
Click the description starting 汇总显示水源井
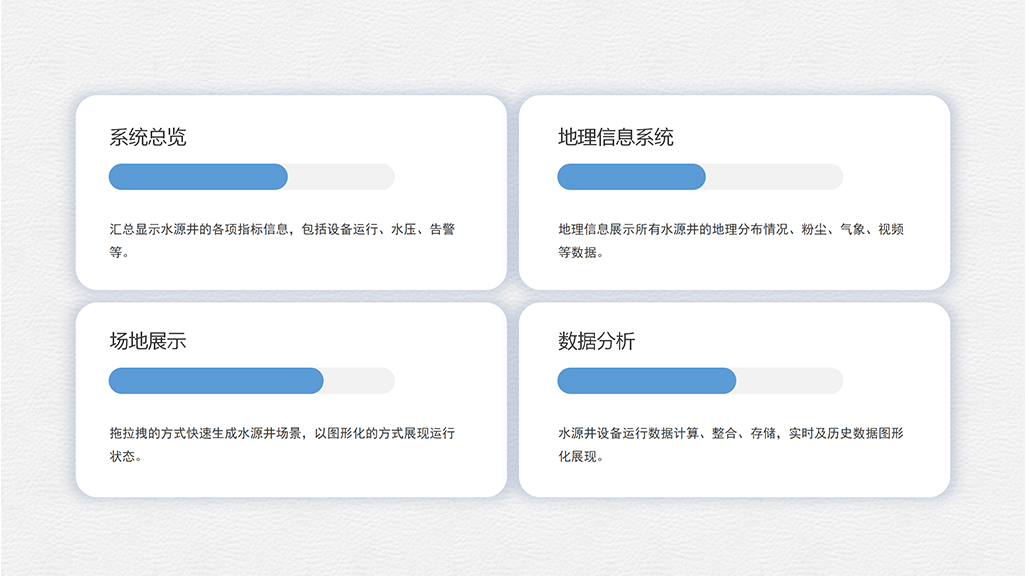pos(282,240)
